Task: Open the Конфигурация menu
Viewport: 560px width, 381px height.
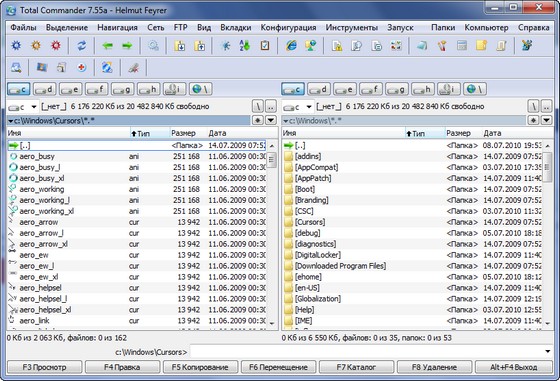Action: click(x=288, y=27)
